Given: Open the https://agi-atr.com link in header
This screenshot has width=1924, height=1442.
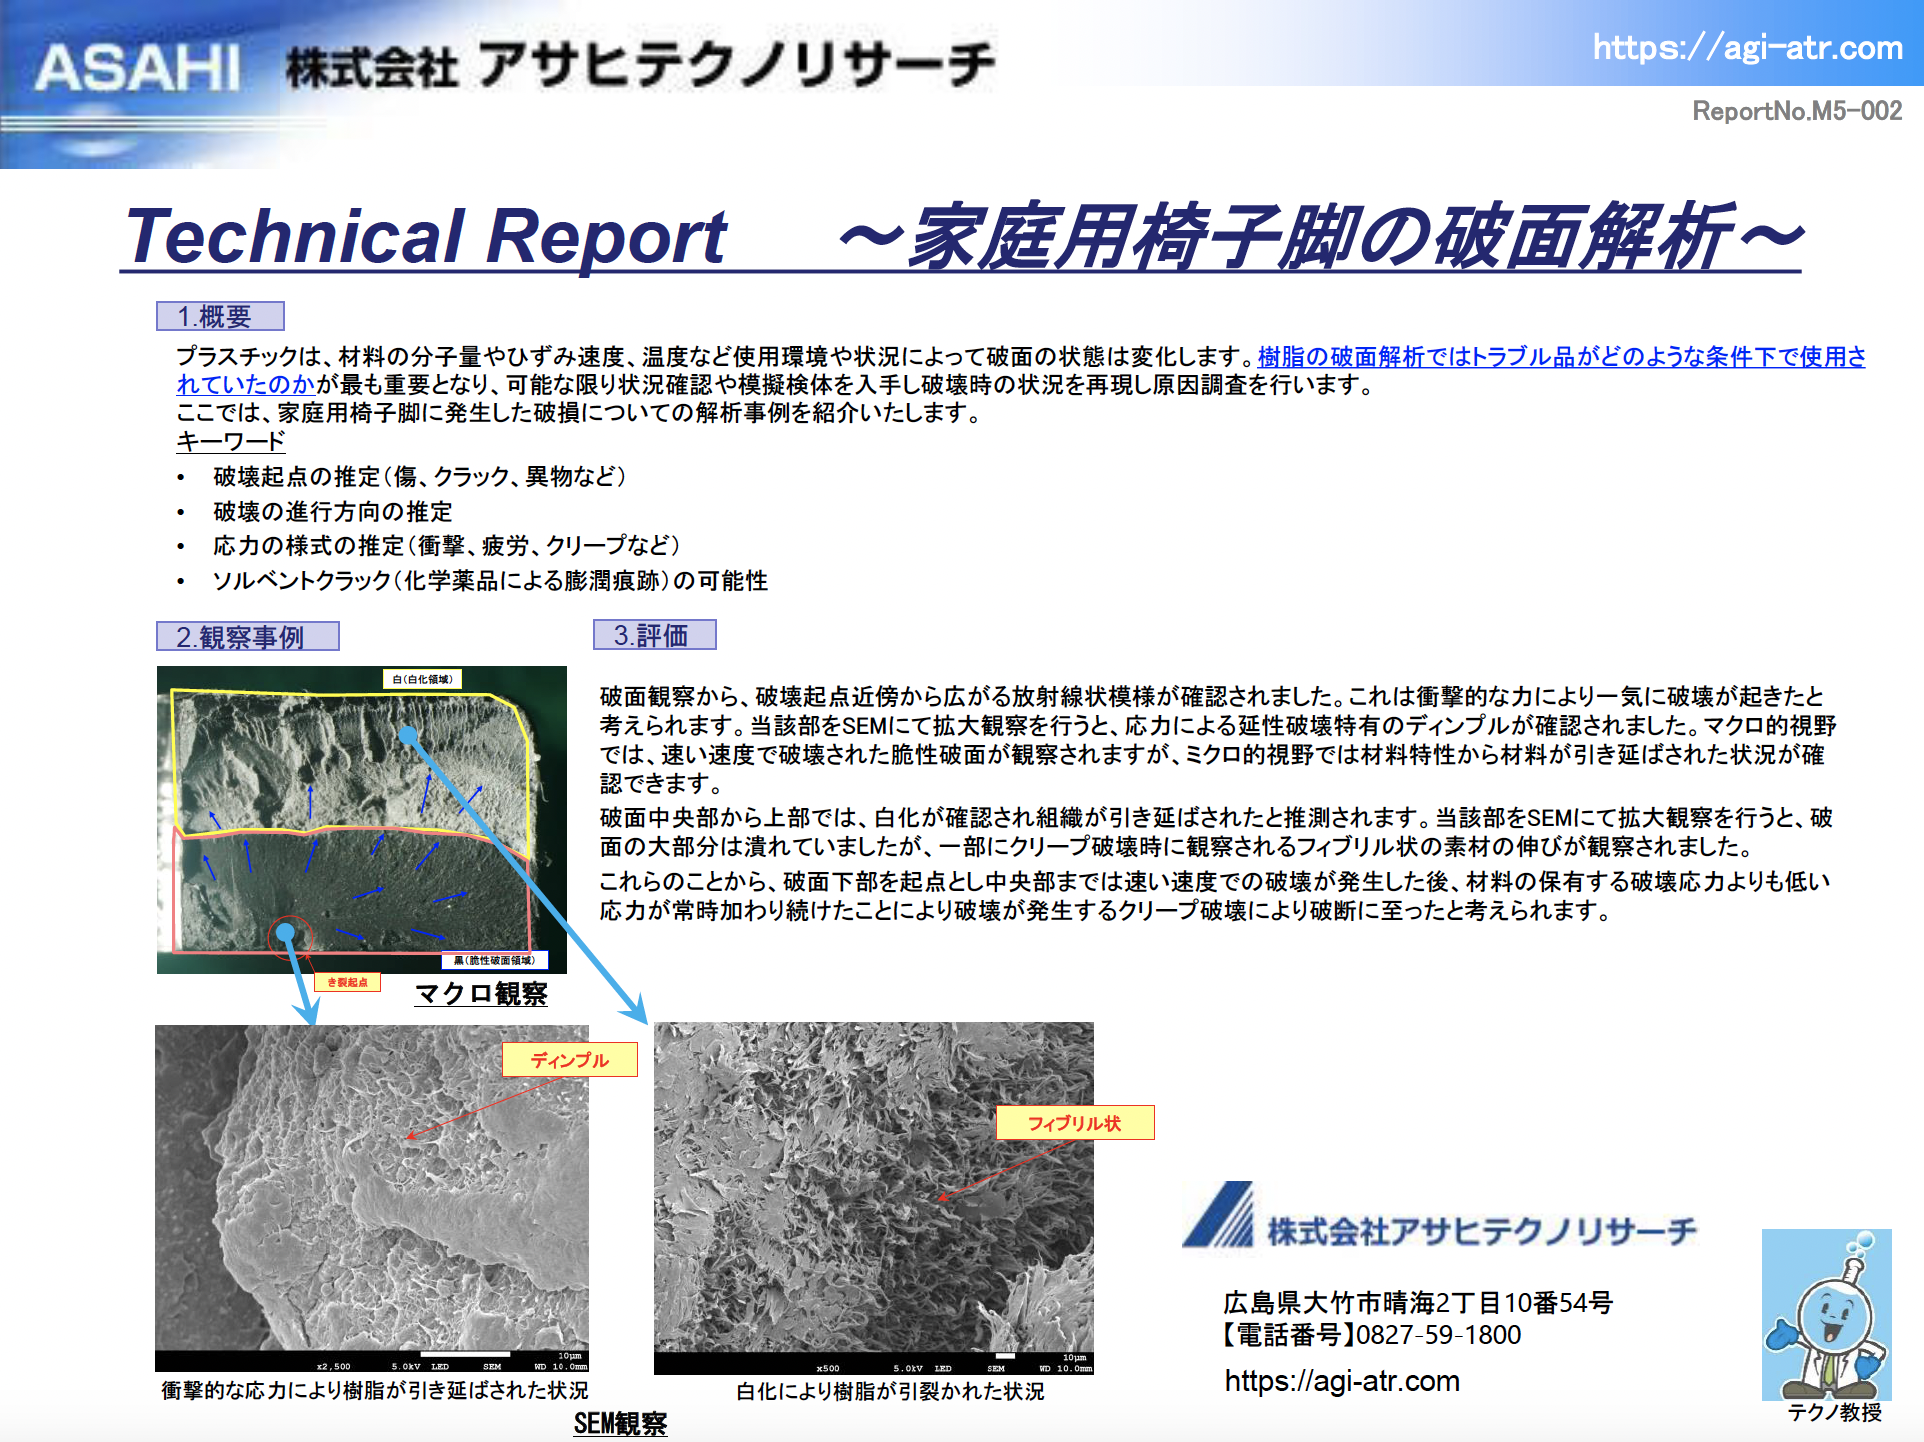Looking at the screenshot, I should [1747, 47].
